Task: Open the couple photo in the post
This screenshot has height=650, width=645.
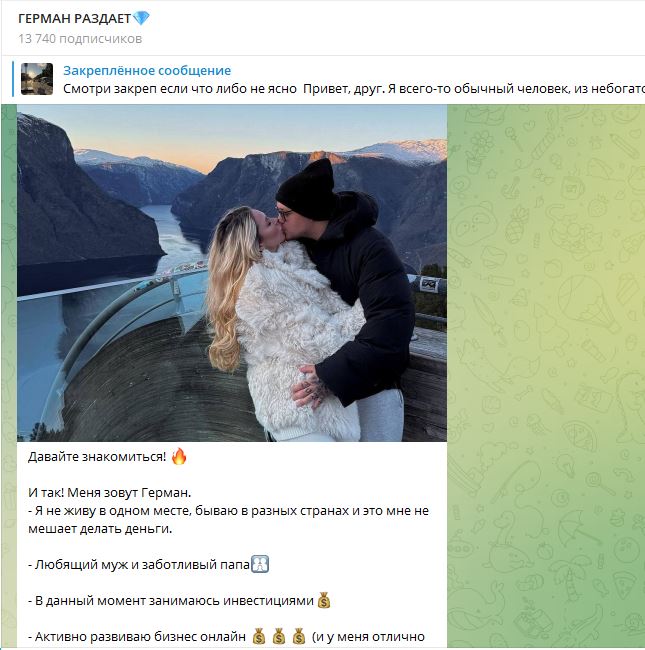Action: (232, 273)
